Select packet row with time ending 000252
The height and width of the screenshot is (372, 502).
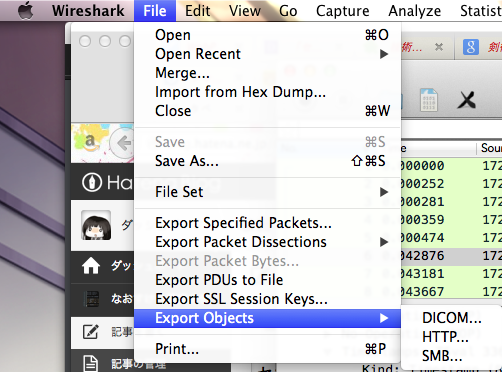point(451,184)
